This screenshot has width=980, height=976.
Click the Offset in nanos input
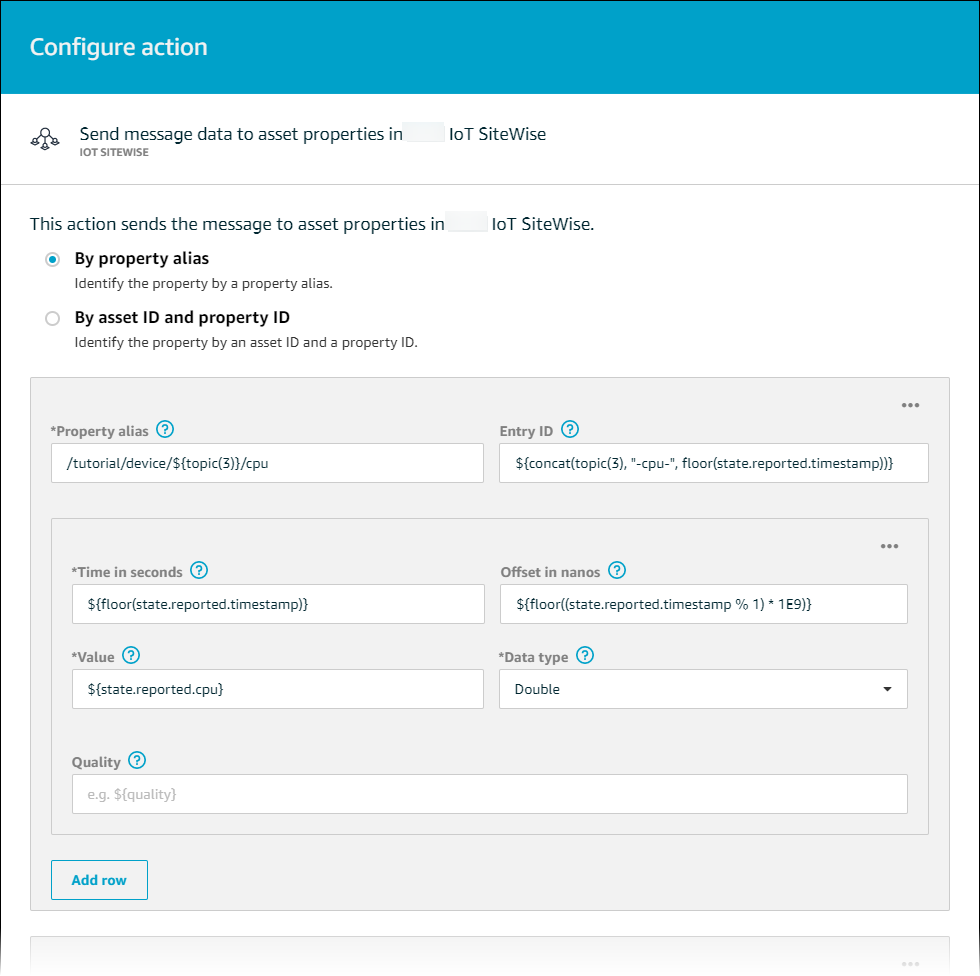pyautogui.click(x=702, y=604)
